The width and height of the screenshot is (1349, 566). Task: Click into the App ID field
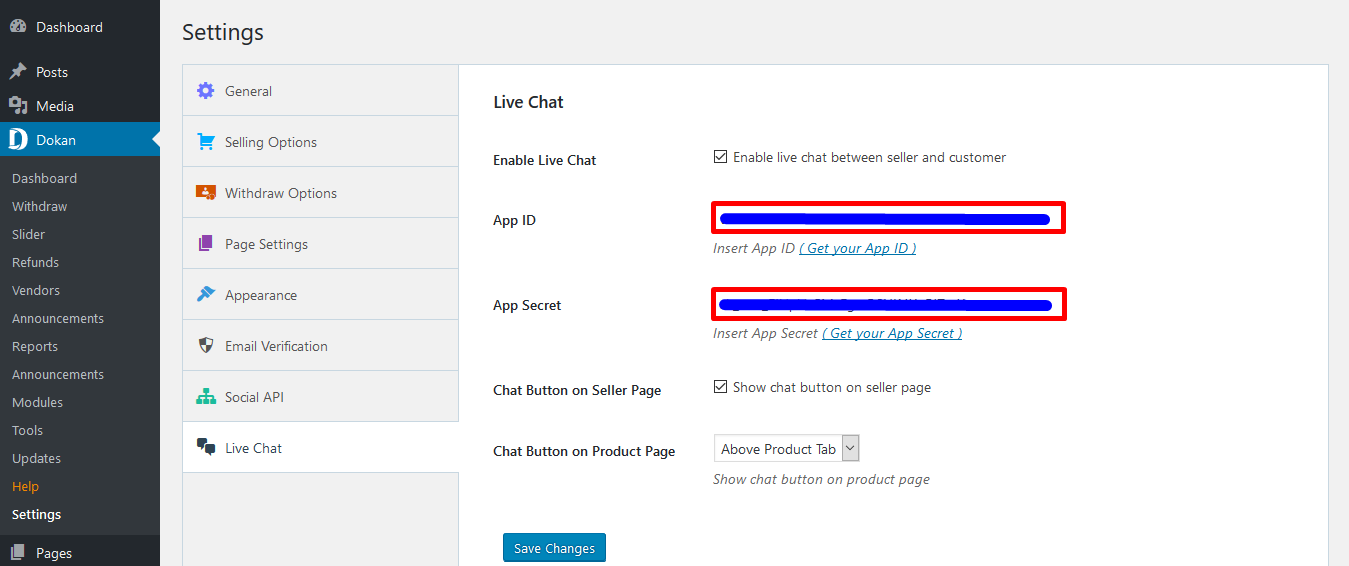888,218
